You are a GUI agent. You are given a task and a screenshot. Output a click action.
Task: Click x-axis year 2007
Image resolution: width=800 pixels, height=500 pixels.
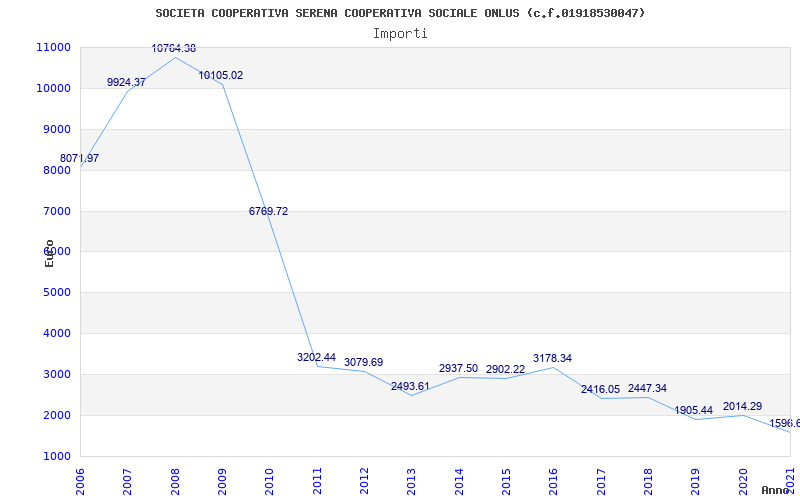pos(128,482)
